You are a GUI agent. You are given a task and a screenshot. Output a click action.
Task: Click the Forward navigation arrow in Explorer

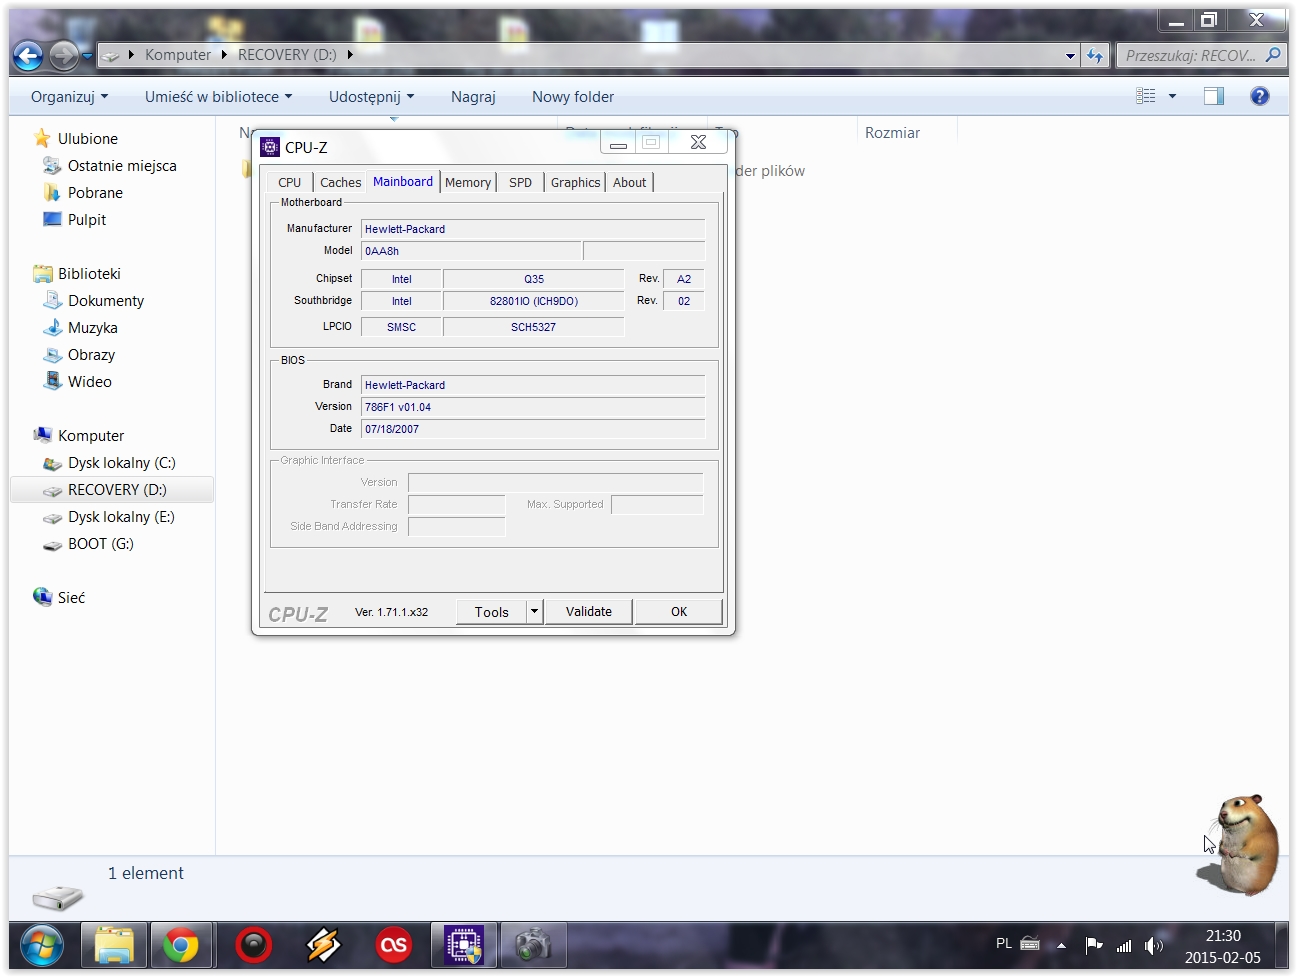(x=63, y=56)
